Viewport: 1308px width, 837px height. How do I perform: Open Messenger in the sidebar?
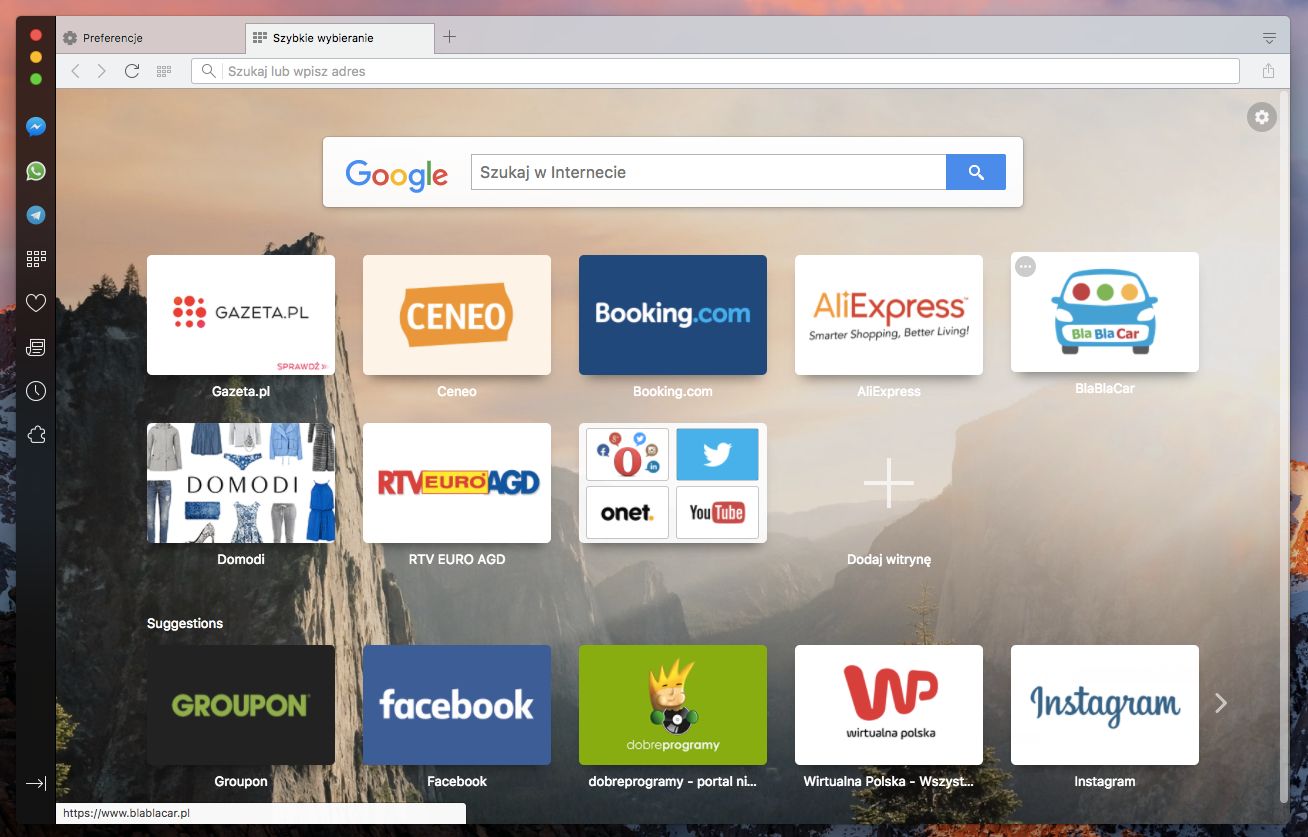click(x=36, y=127)
